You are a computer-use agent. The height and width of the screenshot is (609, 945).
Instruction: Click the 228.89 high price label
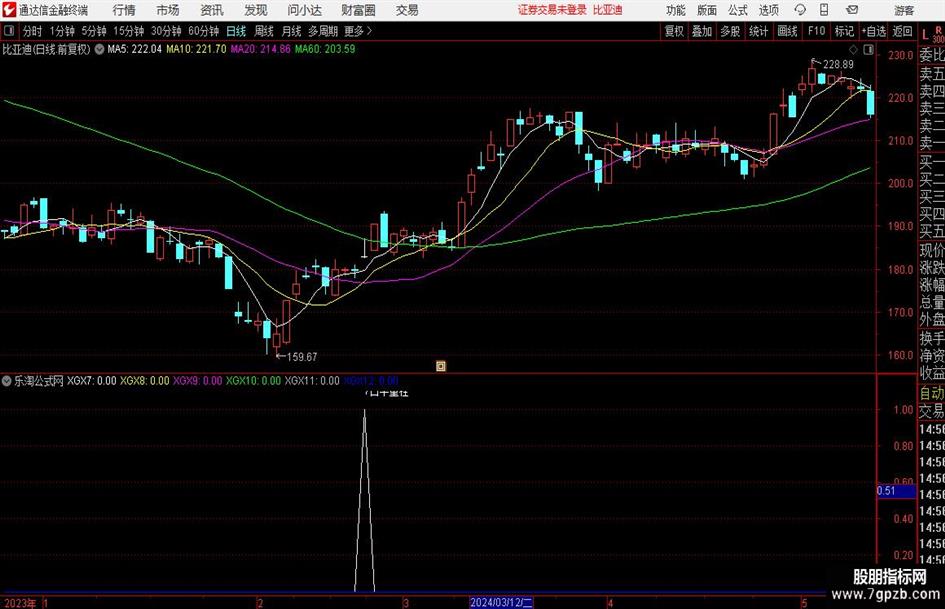pyautogui.click(x=838, y=65)
